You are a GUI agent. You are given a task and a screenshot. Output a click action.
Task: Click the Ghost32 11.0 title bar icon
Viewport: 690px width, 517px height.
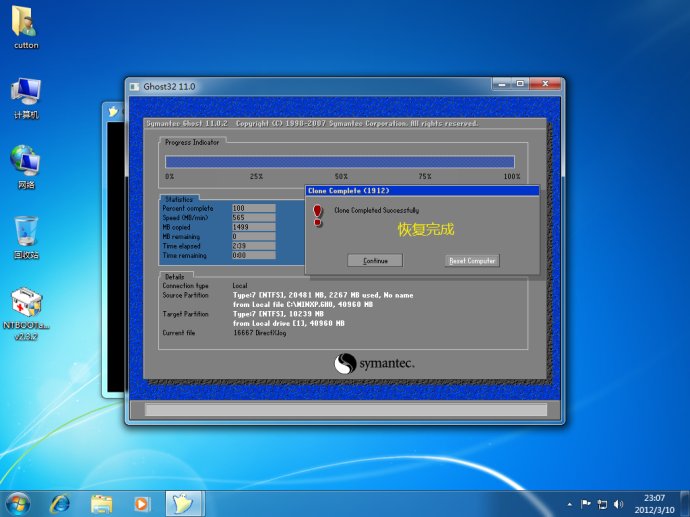coord(135,87)
